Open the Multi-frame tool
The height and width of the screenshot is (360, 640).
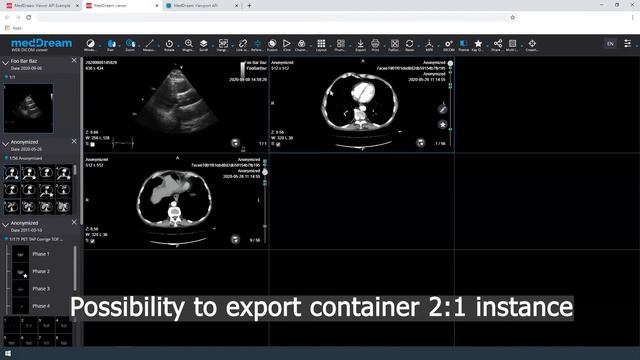click(512, 44)
